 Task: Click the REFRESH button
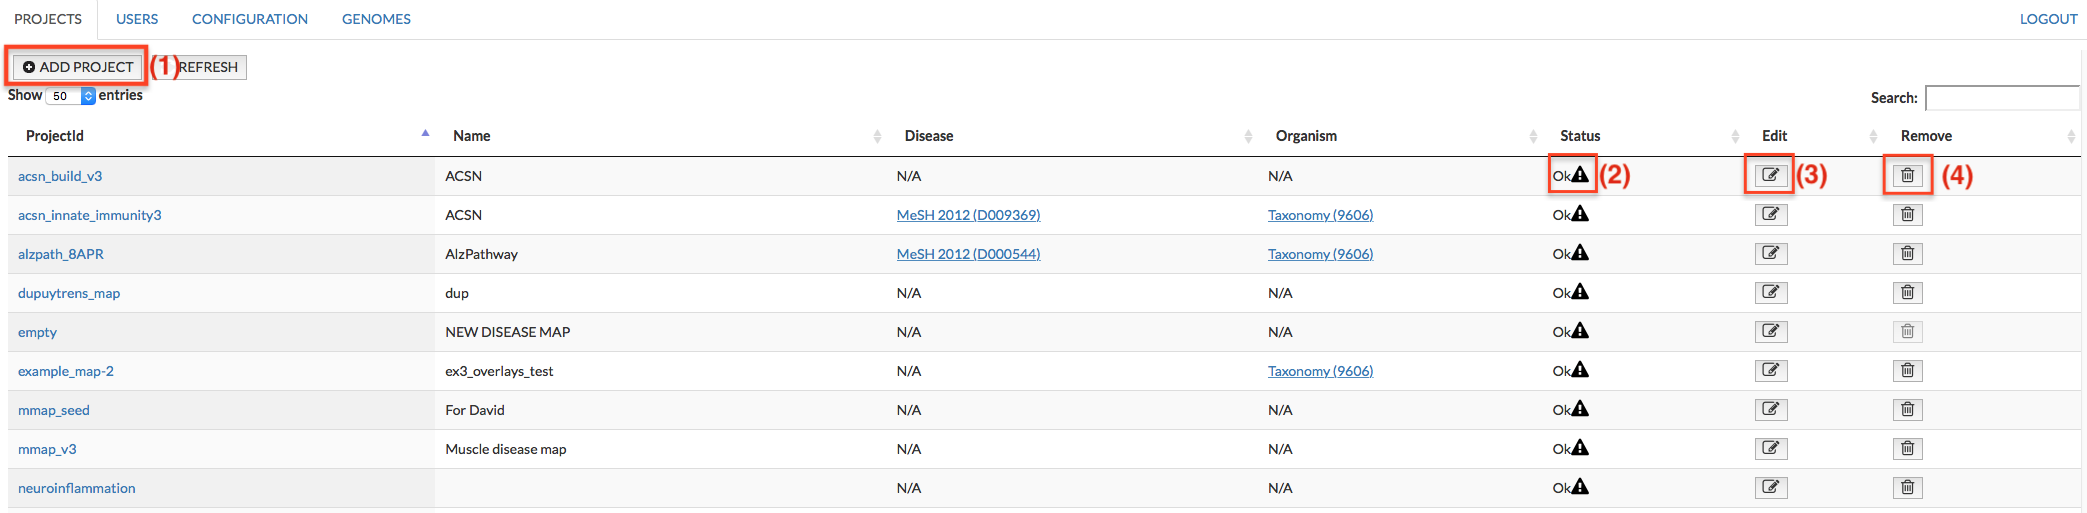pyautogui.click(x=209, y=67)
